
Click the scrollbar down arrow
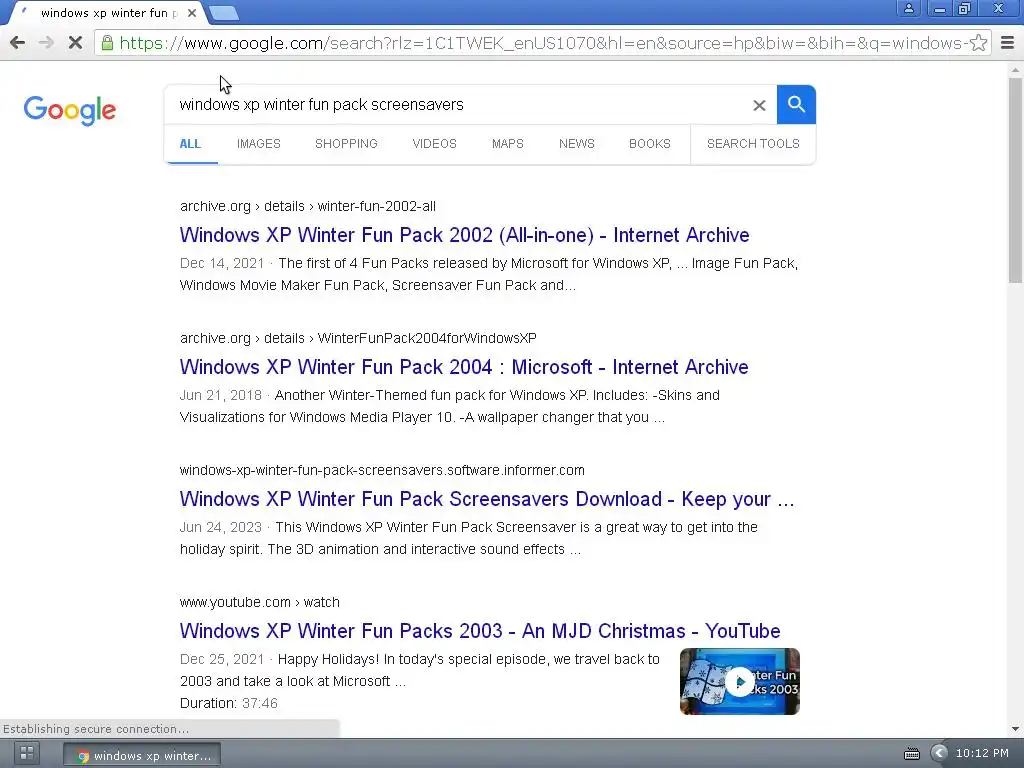point(1015,729)
